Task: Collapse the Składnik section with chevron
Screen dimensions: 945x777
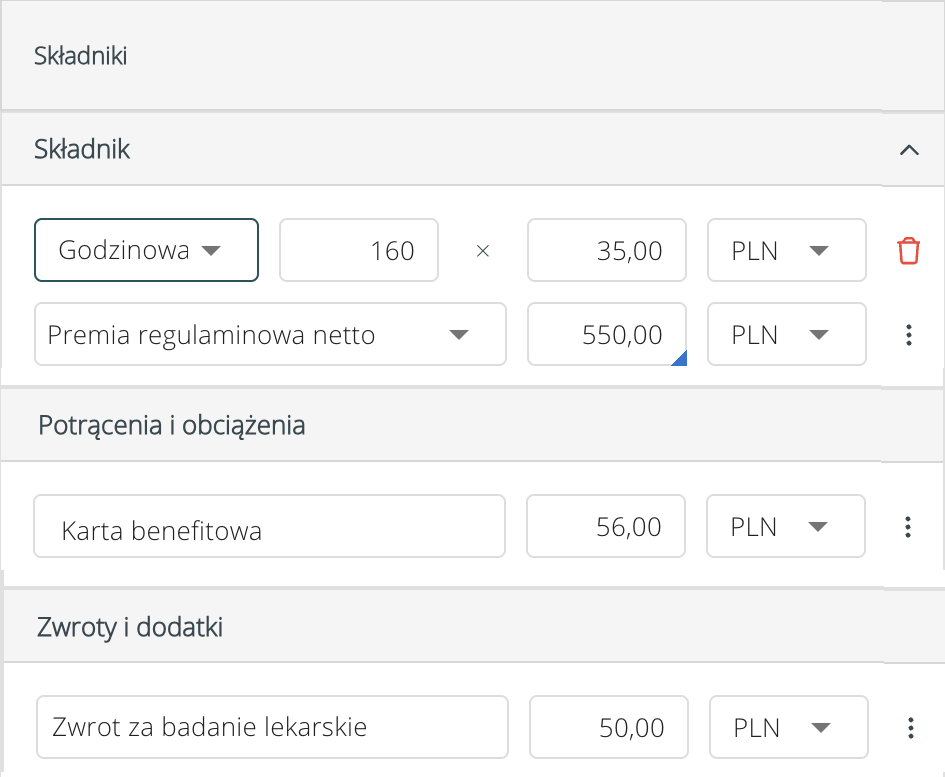Action: [x=908, y=150]
